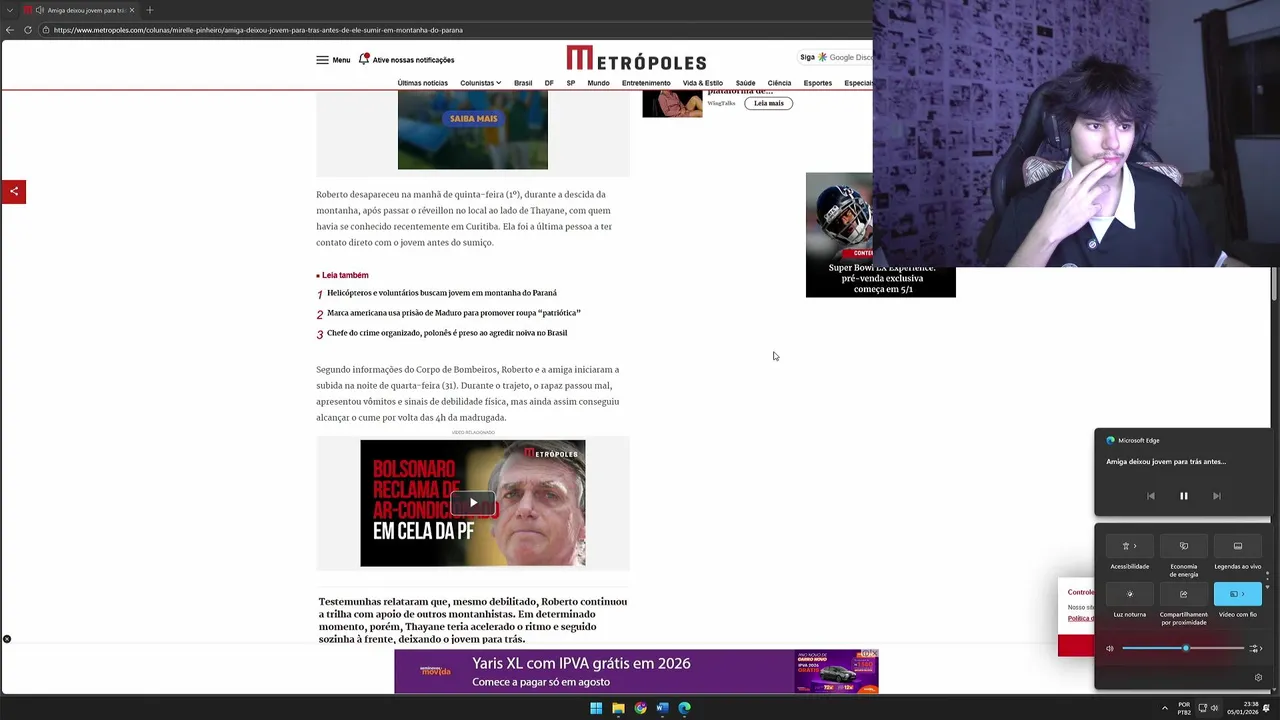
Task: Click the address bar URL
Action: (258, 30)
